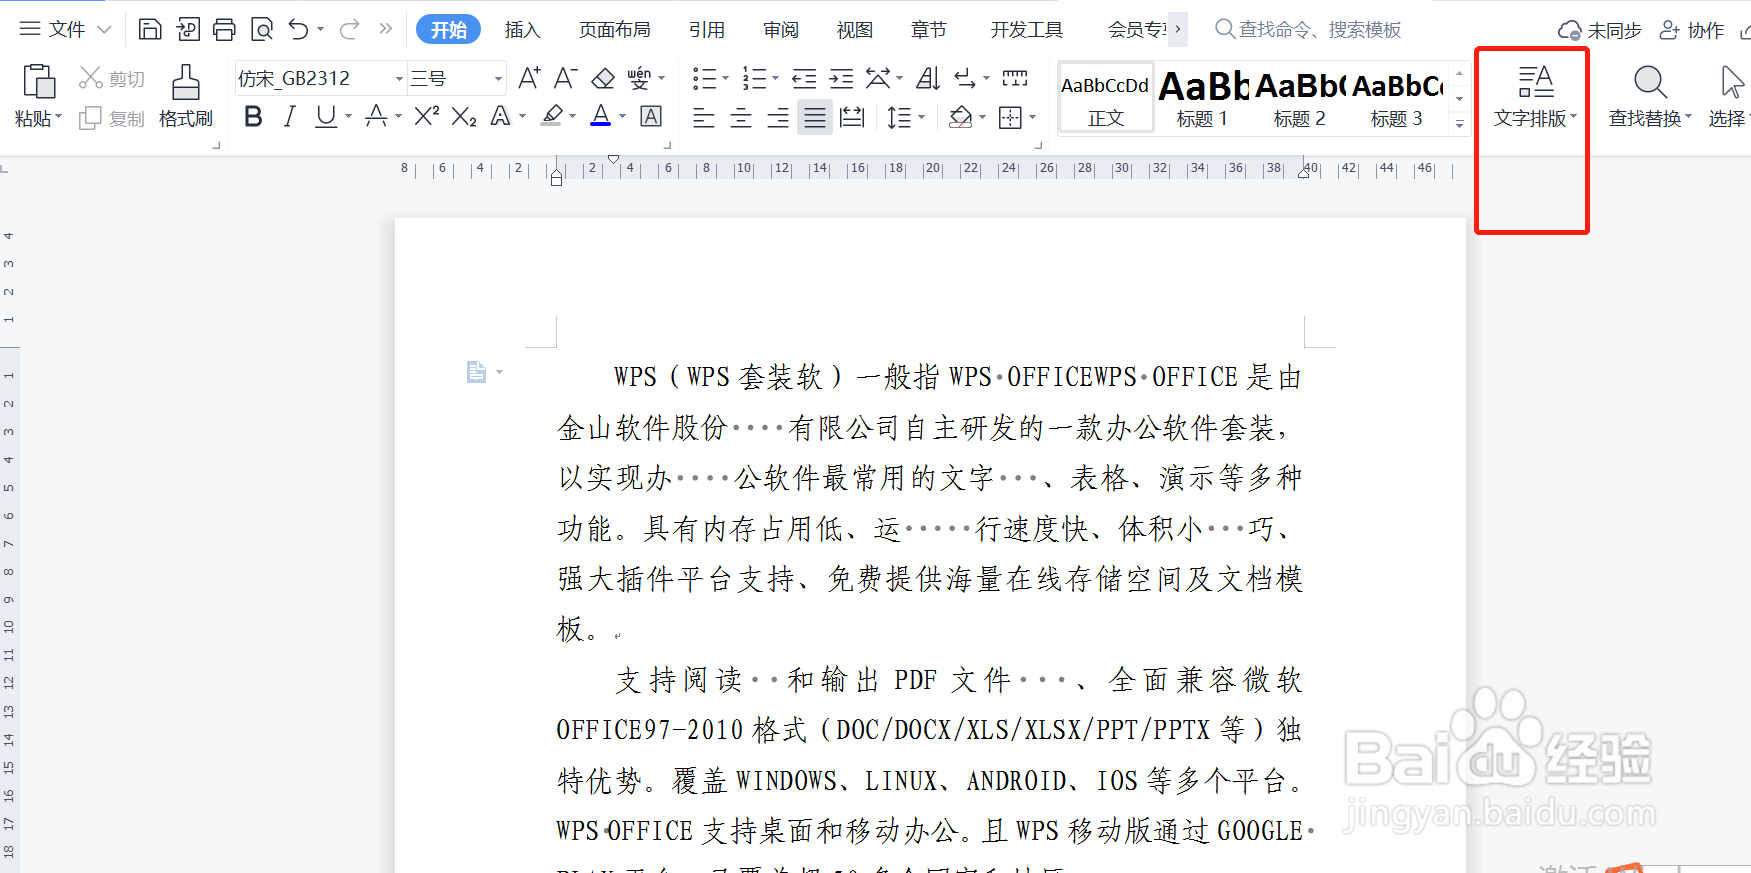Screen dimensions: 1751x873
Task: Click the character border (boxed A) icon
Action: [651, 117]
